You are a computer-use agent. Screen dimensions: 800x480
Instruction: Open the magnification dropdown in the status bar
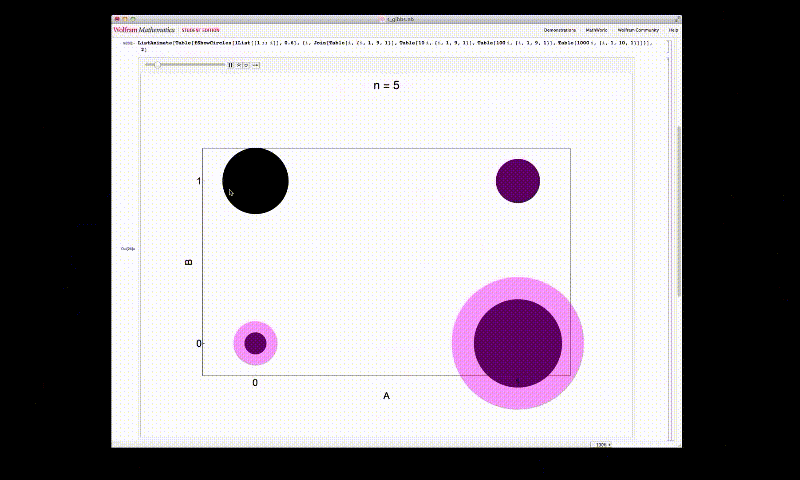(602, 445)
